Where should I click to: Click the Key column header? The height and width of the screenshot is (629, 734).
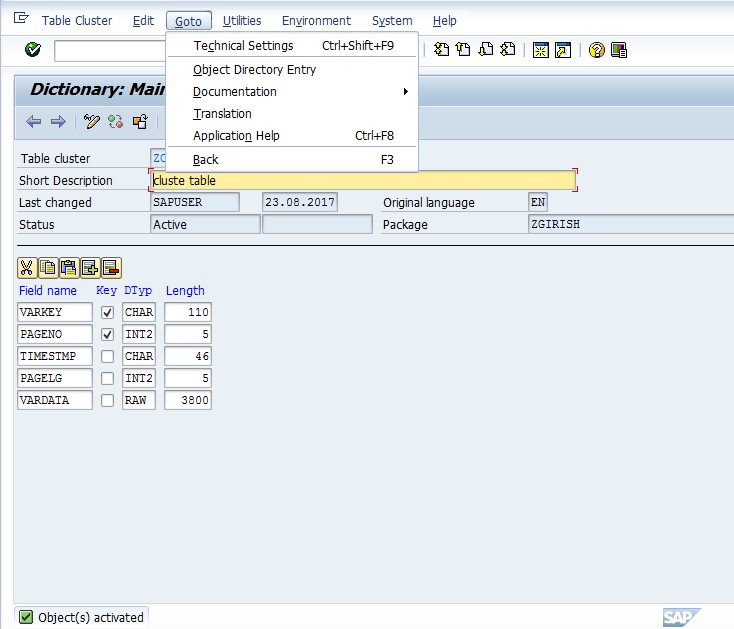point(106,291)
